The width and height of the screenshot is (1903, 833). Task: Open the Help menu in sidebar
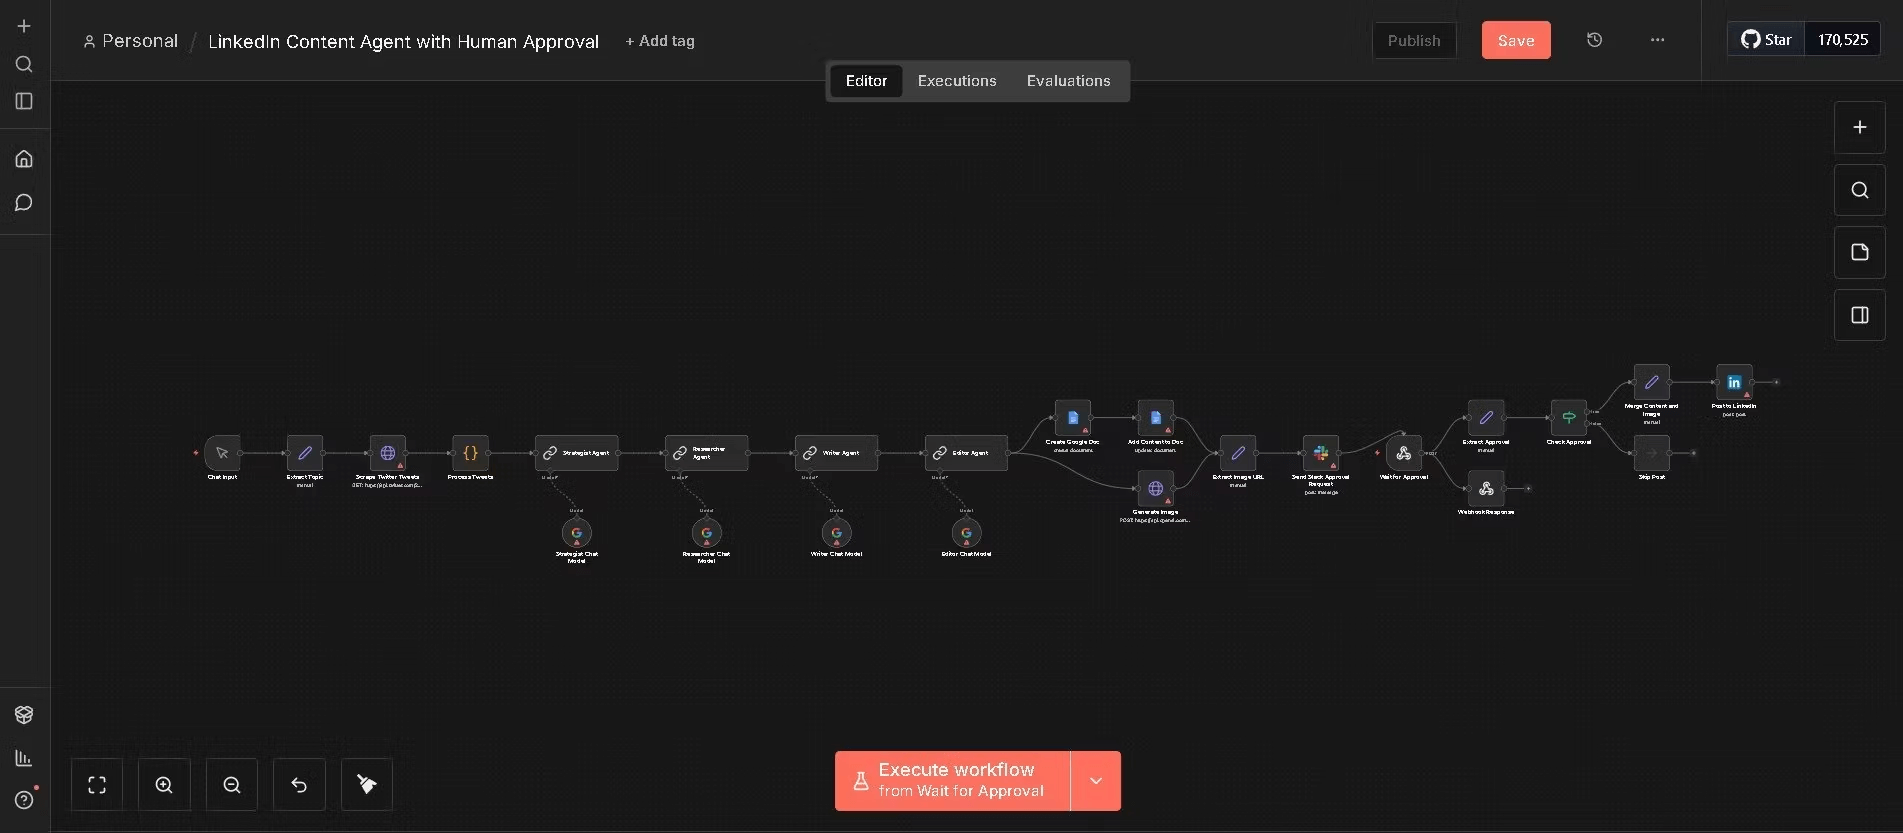pyautogui.click(x=24, y=800)
